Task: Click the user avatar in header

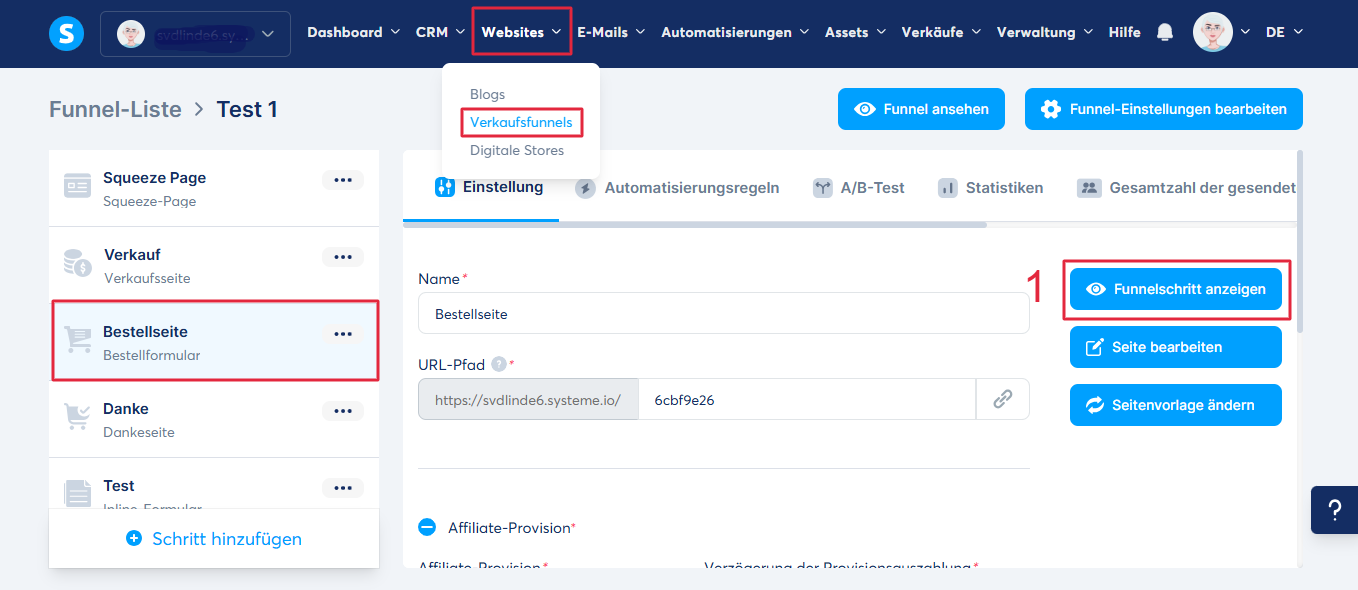Action: [x=1212, y=32]
